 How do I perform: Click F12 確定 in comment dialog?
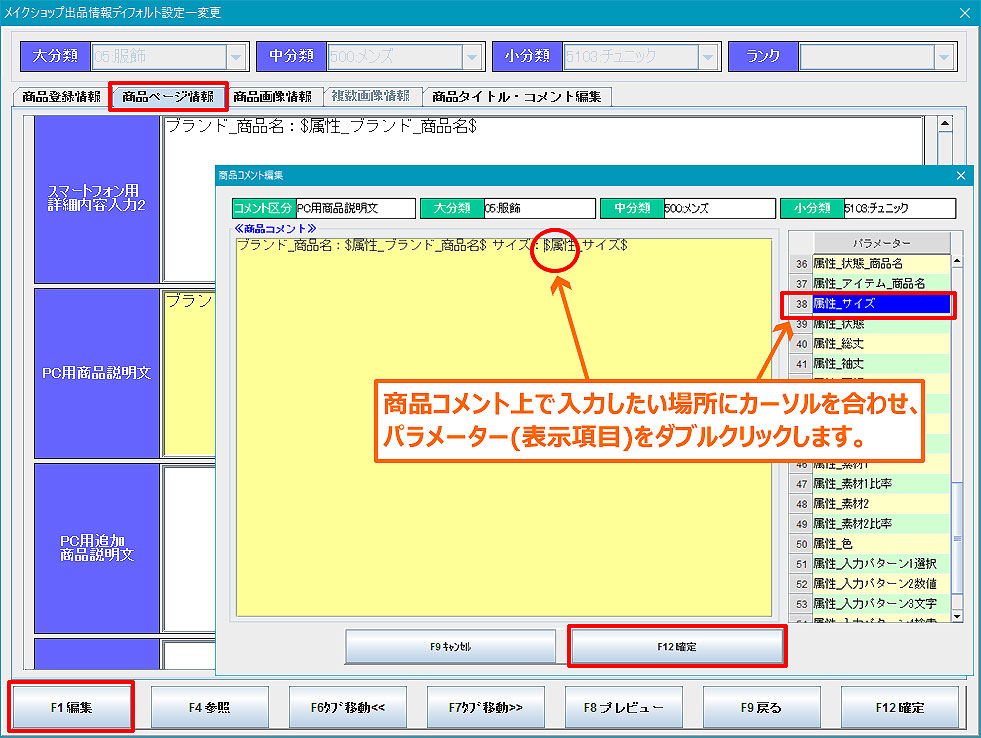pyautogui.click(x=677, y=646)
